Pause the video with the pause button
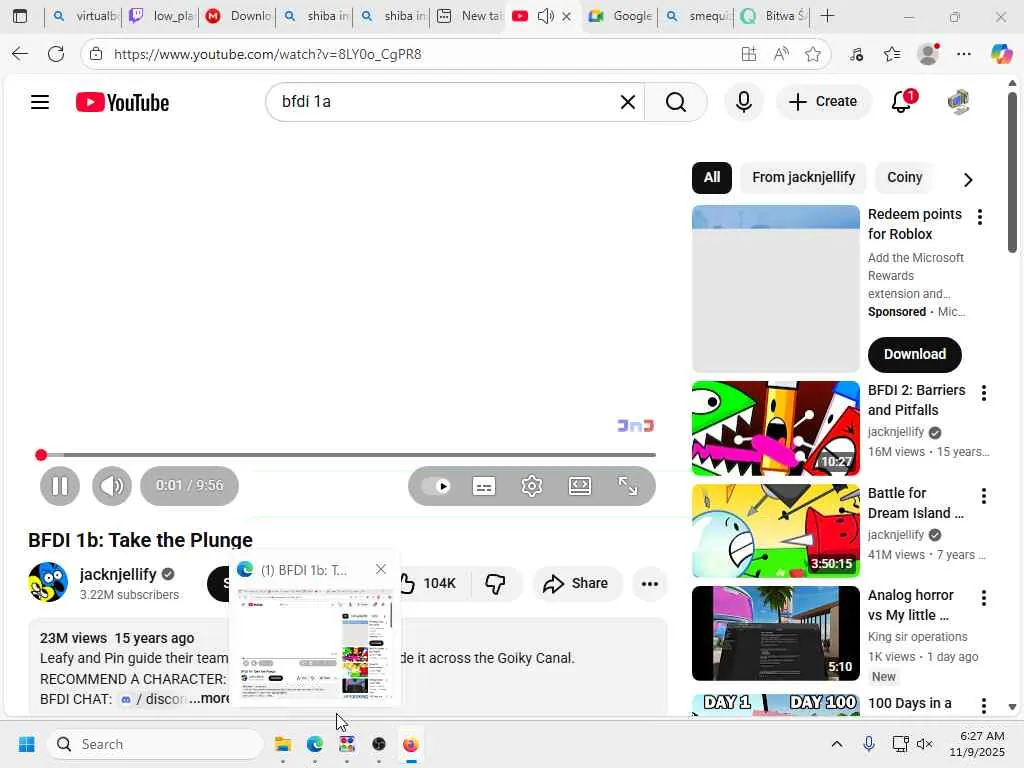1024x768 pixels. click(x=59, y=486)
